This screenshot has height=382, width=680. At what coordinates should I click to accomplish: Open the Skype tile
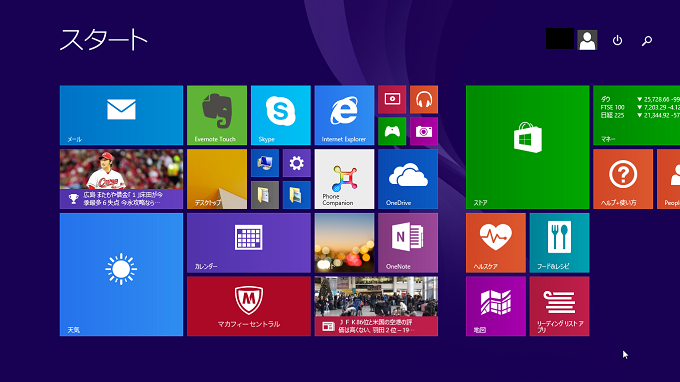pos(281,115)
